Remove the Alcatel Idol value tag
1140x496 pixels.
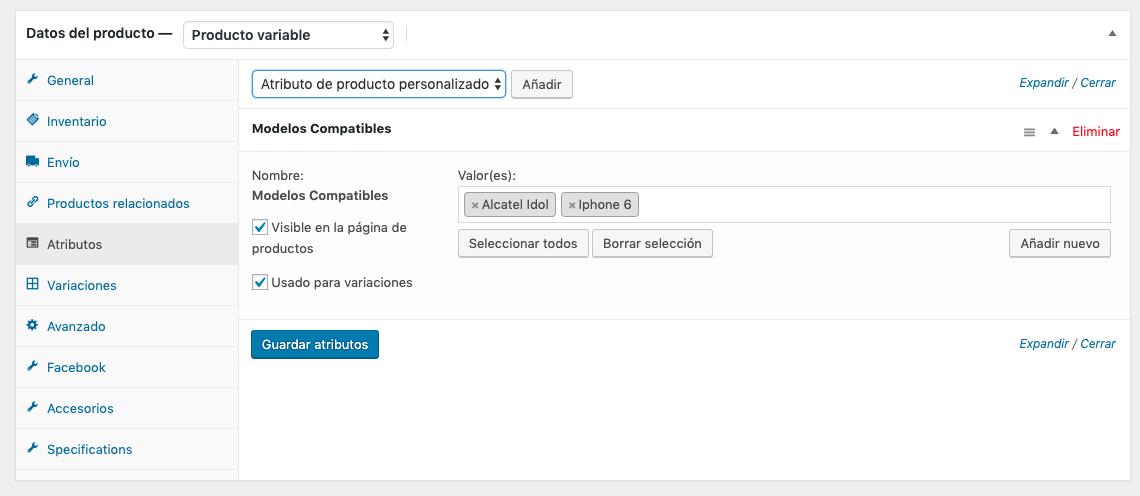(x=475, y=205)
